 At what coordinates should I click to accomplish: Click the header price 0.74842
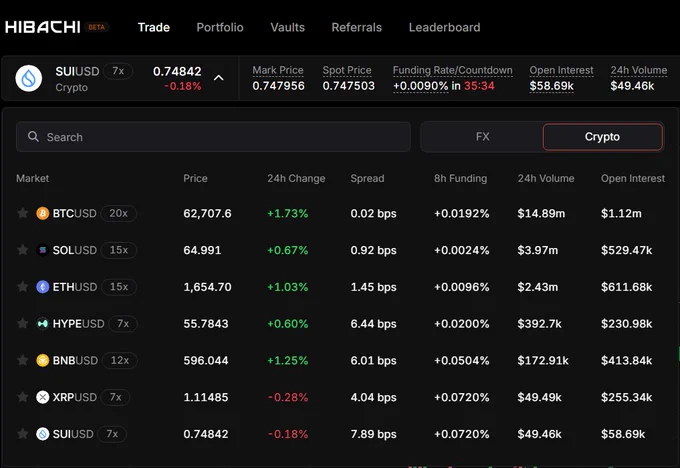click(177, 71)
